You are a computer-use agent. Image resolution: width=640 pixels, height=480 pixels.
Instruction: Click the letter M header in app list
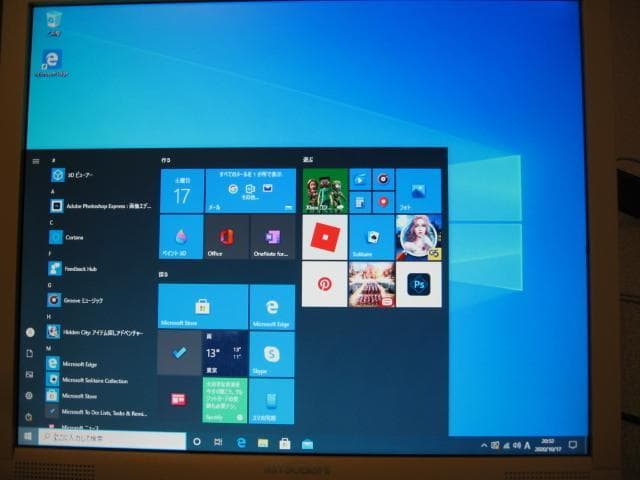point(48,348)
